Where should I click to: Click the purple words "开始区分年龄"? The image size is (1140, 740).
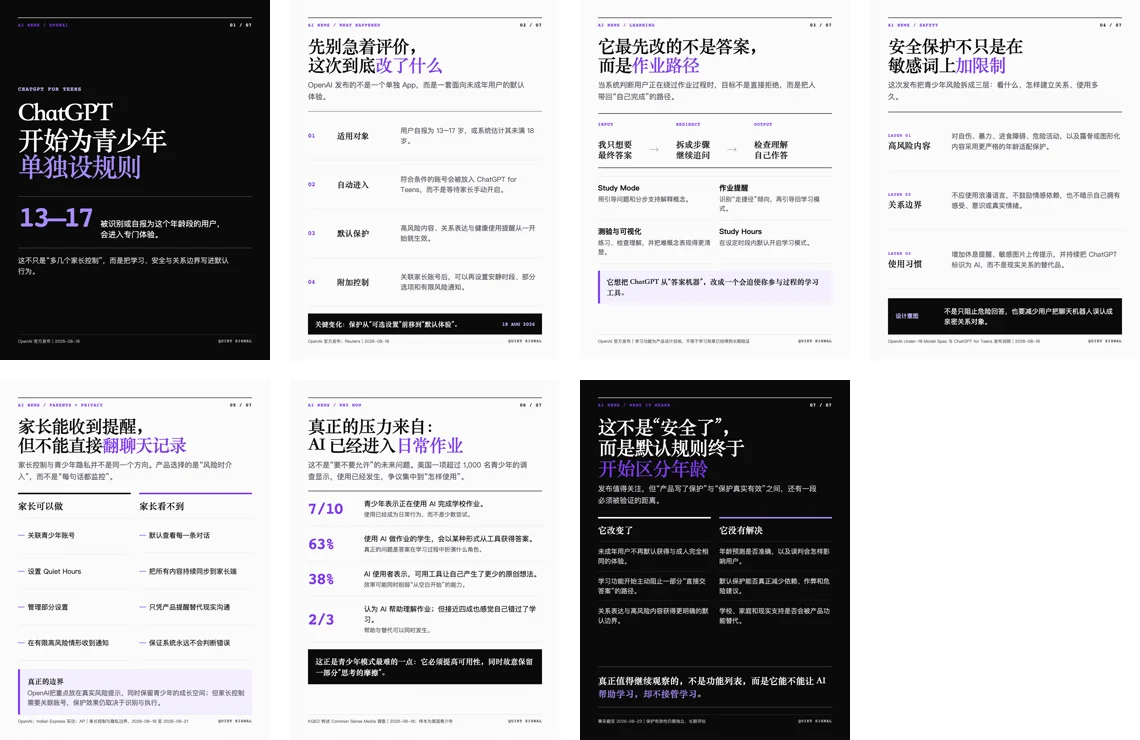[x=653, y=469]
